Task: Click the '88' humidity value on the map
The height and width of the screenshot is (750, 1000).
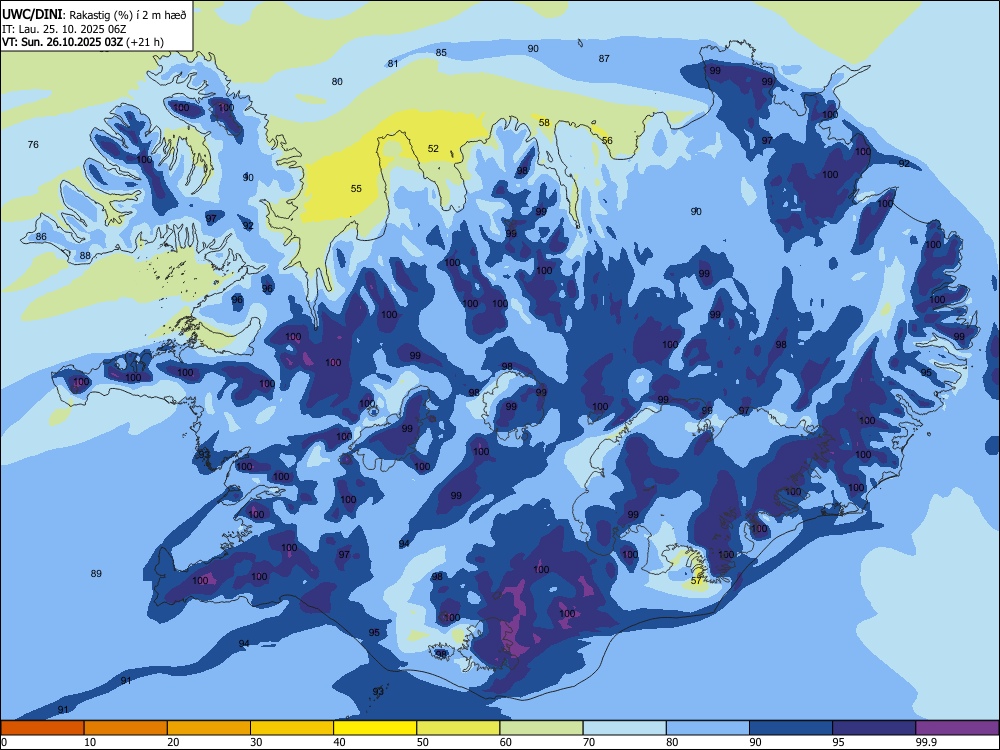Action: [x=85, y=256]
